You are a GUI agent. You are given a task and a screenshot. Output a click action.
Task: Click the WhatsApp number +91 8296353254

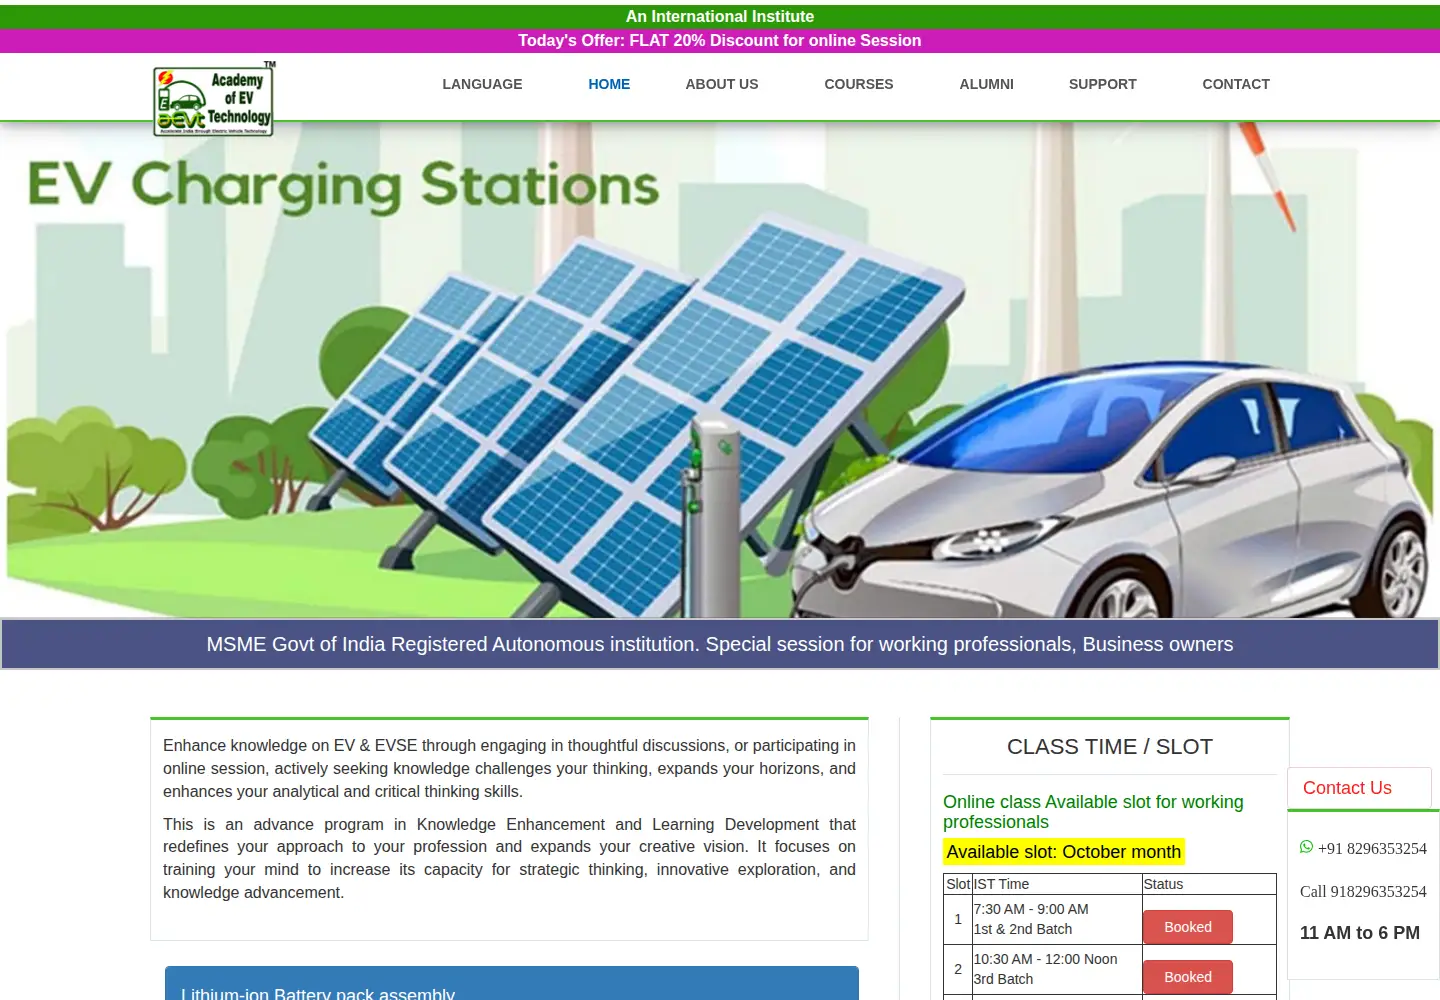pos(1372,849)
